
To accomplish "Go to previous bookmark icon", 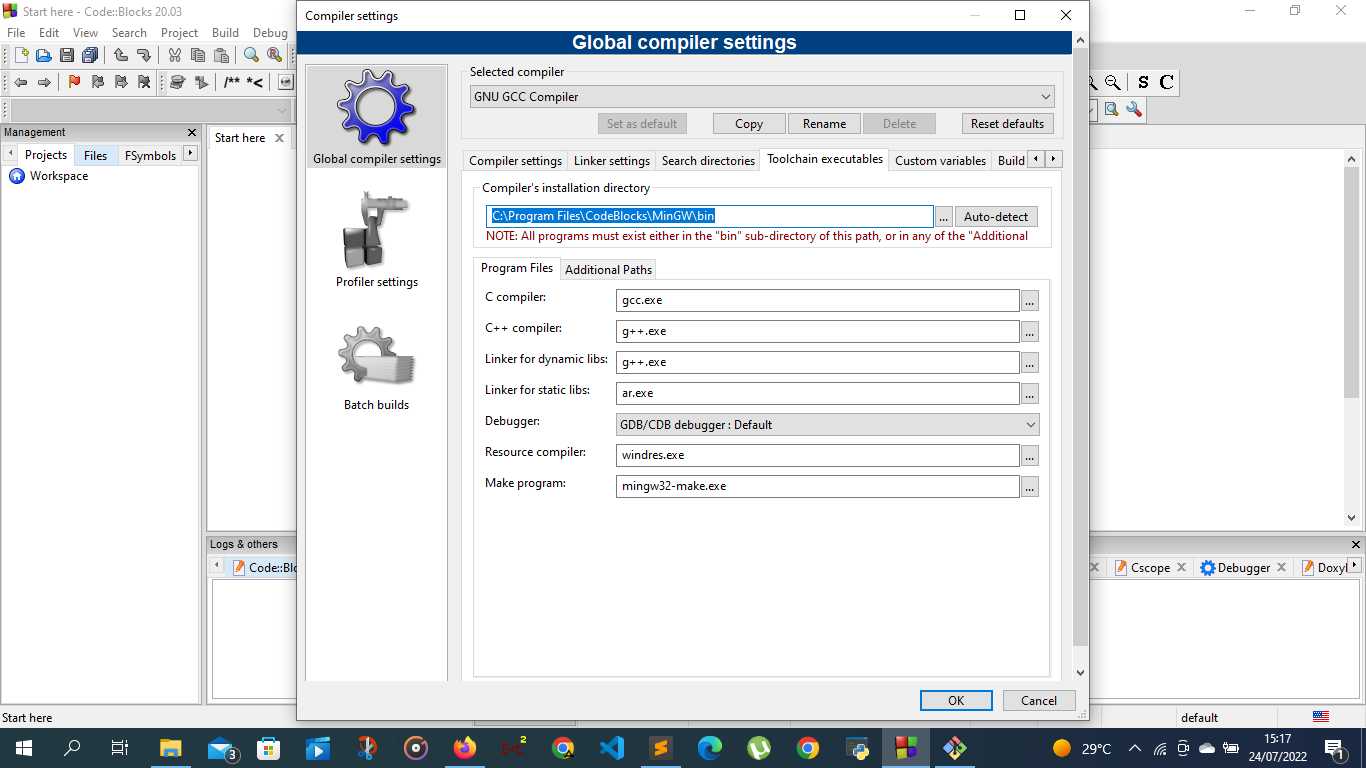I will 98,82.
